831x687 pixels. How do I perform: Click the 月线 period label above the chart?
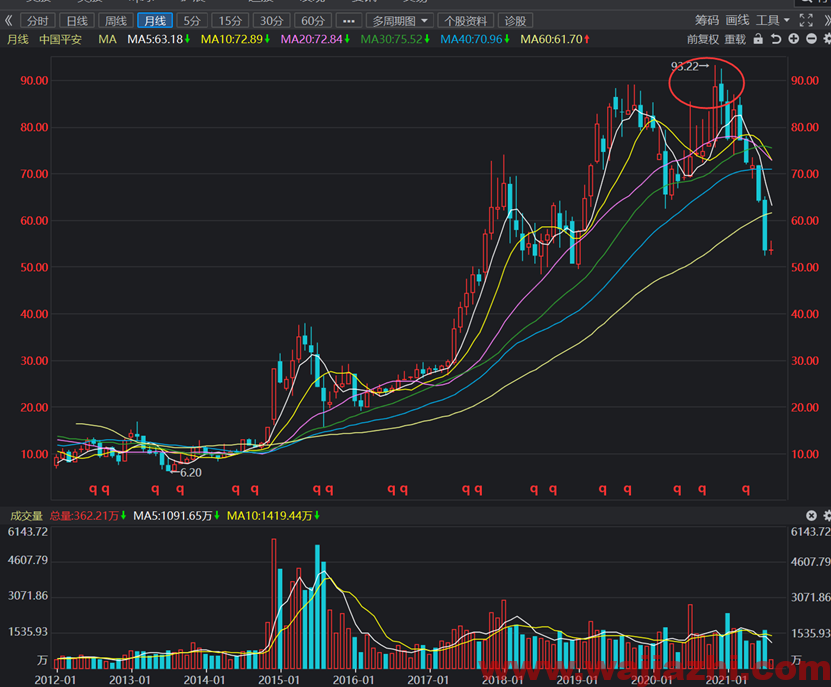(17, 39)
